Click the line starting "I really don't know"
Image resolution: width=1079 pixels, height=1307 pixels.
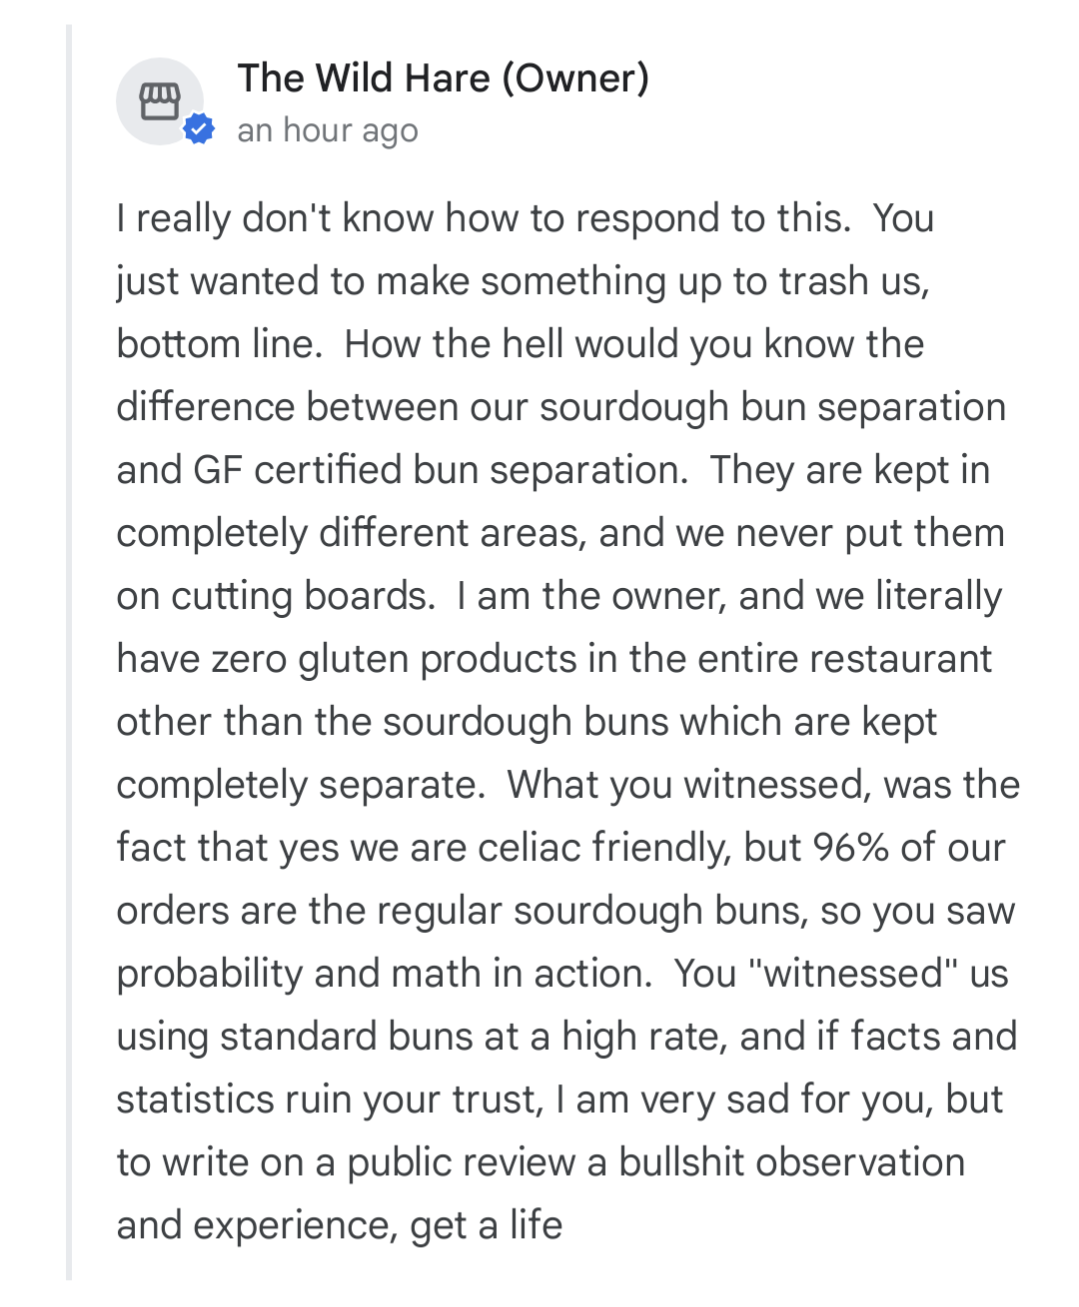[524, 218]
